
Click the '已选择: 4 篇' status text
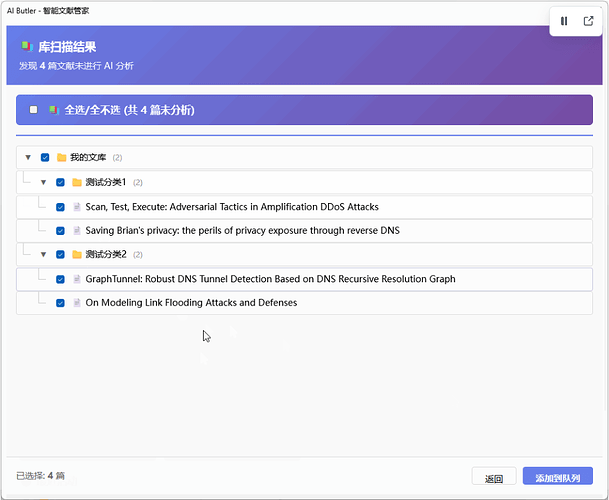tap(40, 476)
